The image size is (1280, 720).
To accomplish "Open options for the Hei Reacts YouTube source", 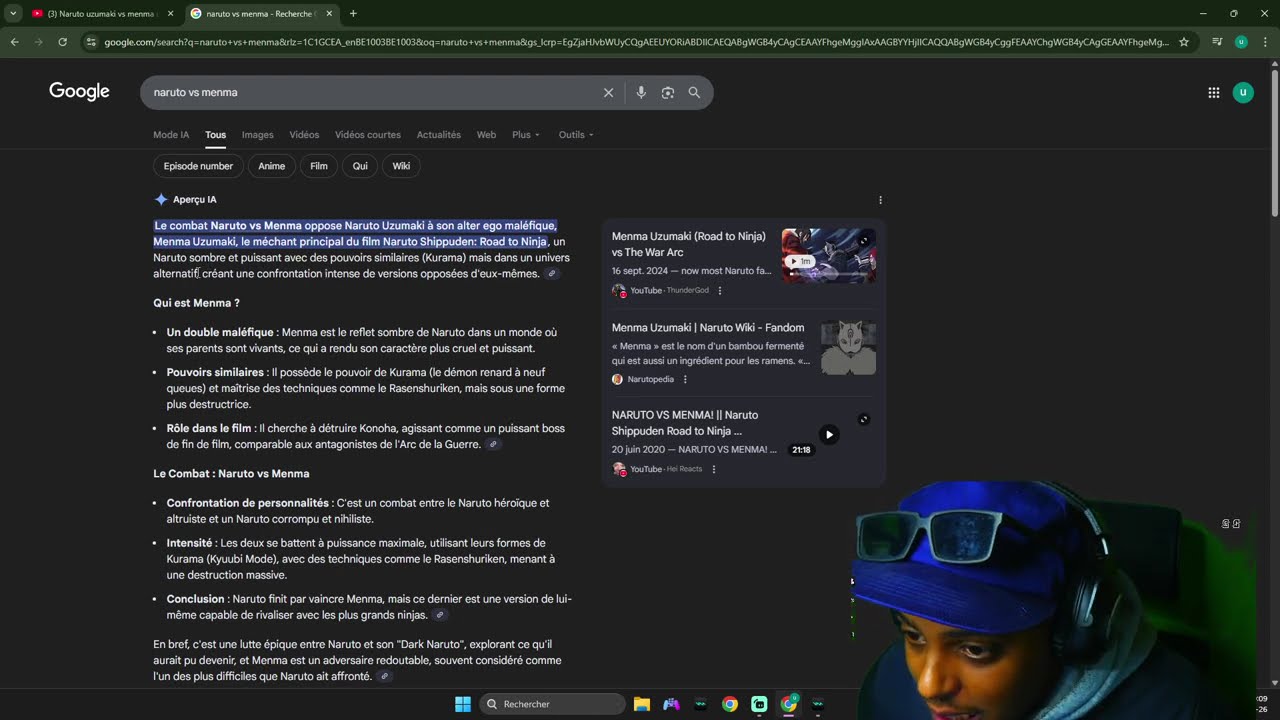I will [714, 469].
